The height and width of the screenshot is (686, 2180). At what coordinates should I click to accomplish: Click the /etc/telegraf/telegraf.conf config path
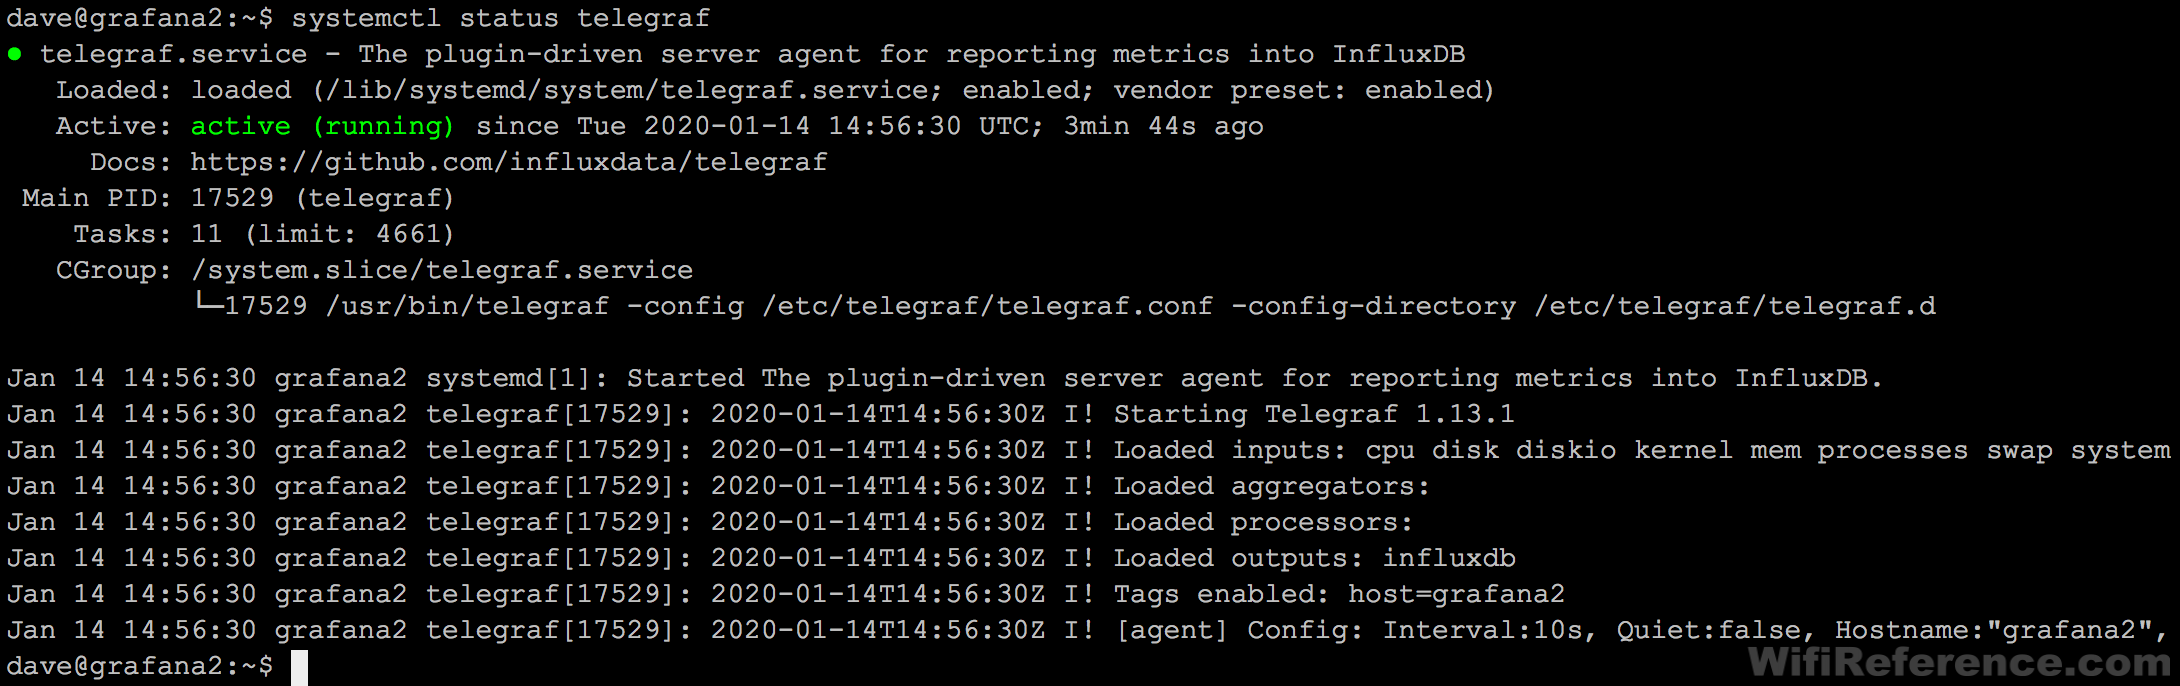click(x=987, y=306)
